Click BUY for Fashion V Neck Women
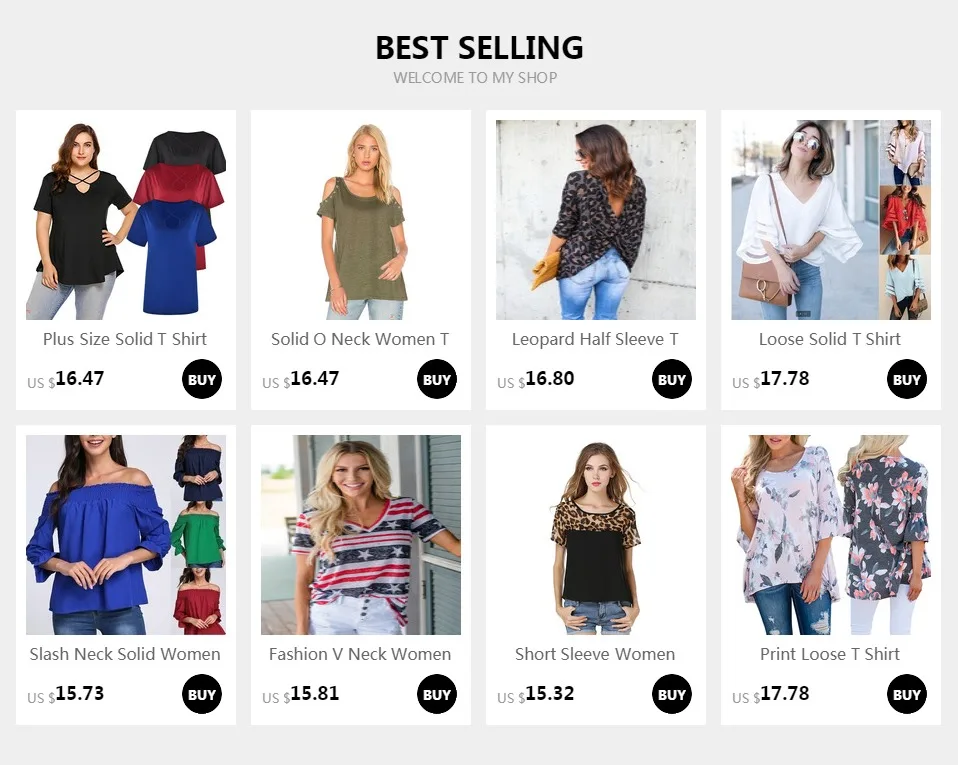 click(x=437, y=694)
